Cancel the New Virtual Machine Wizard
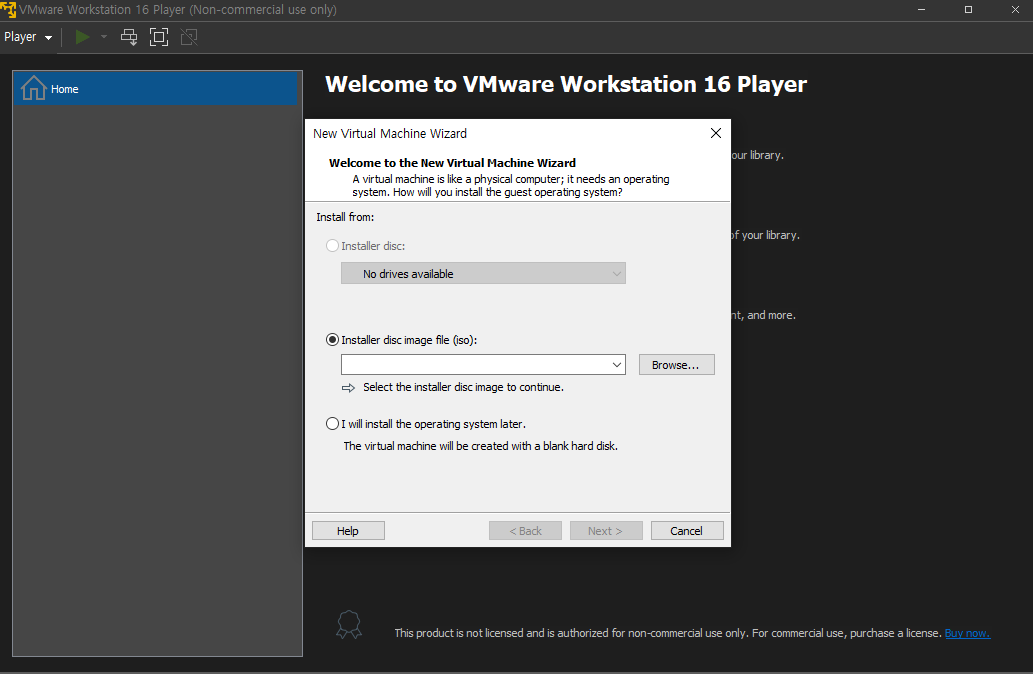This screenshot has height=674, width=1033. coord(686,530)
